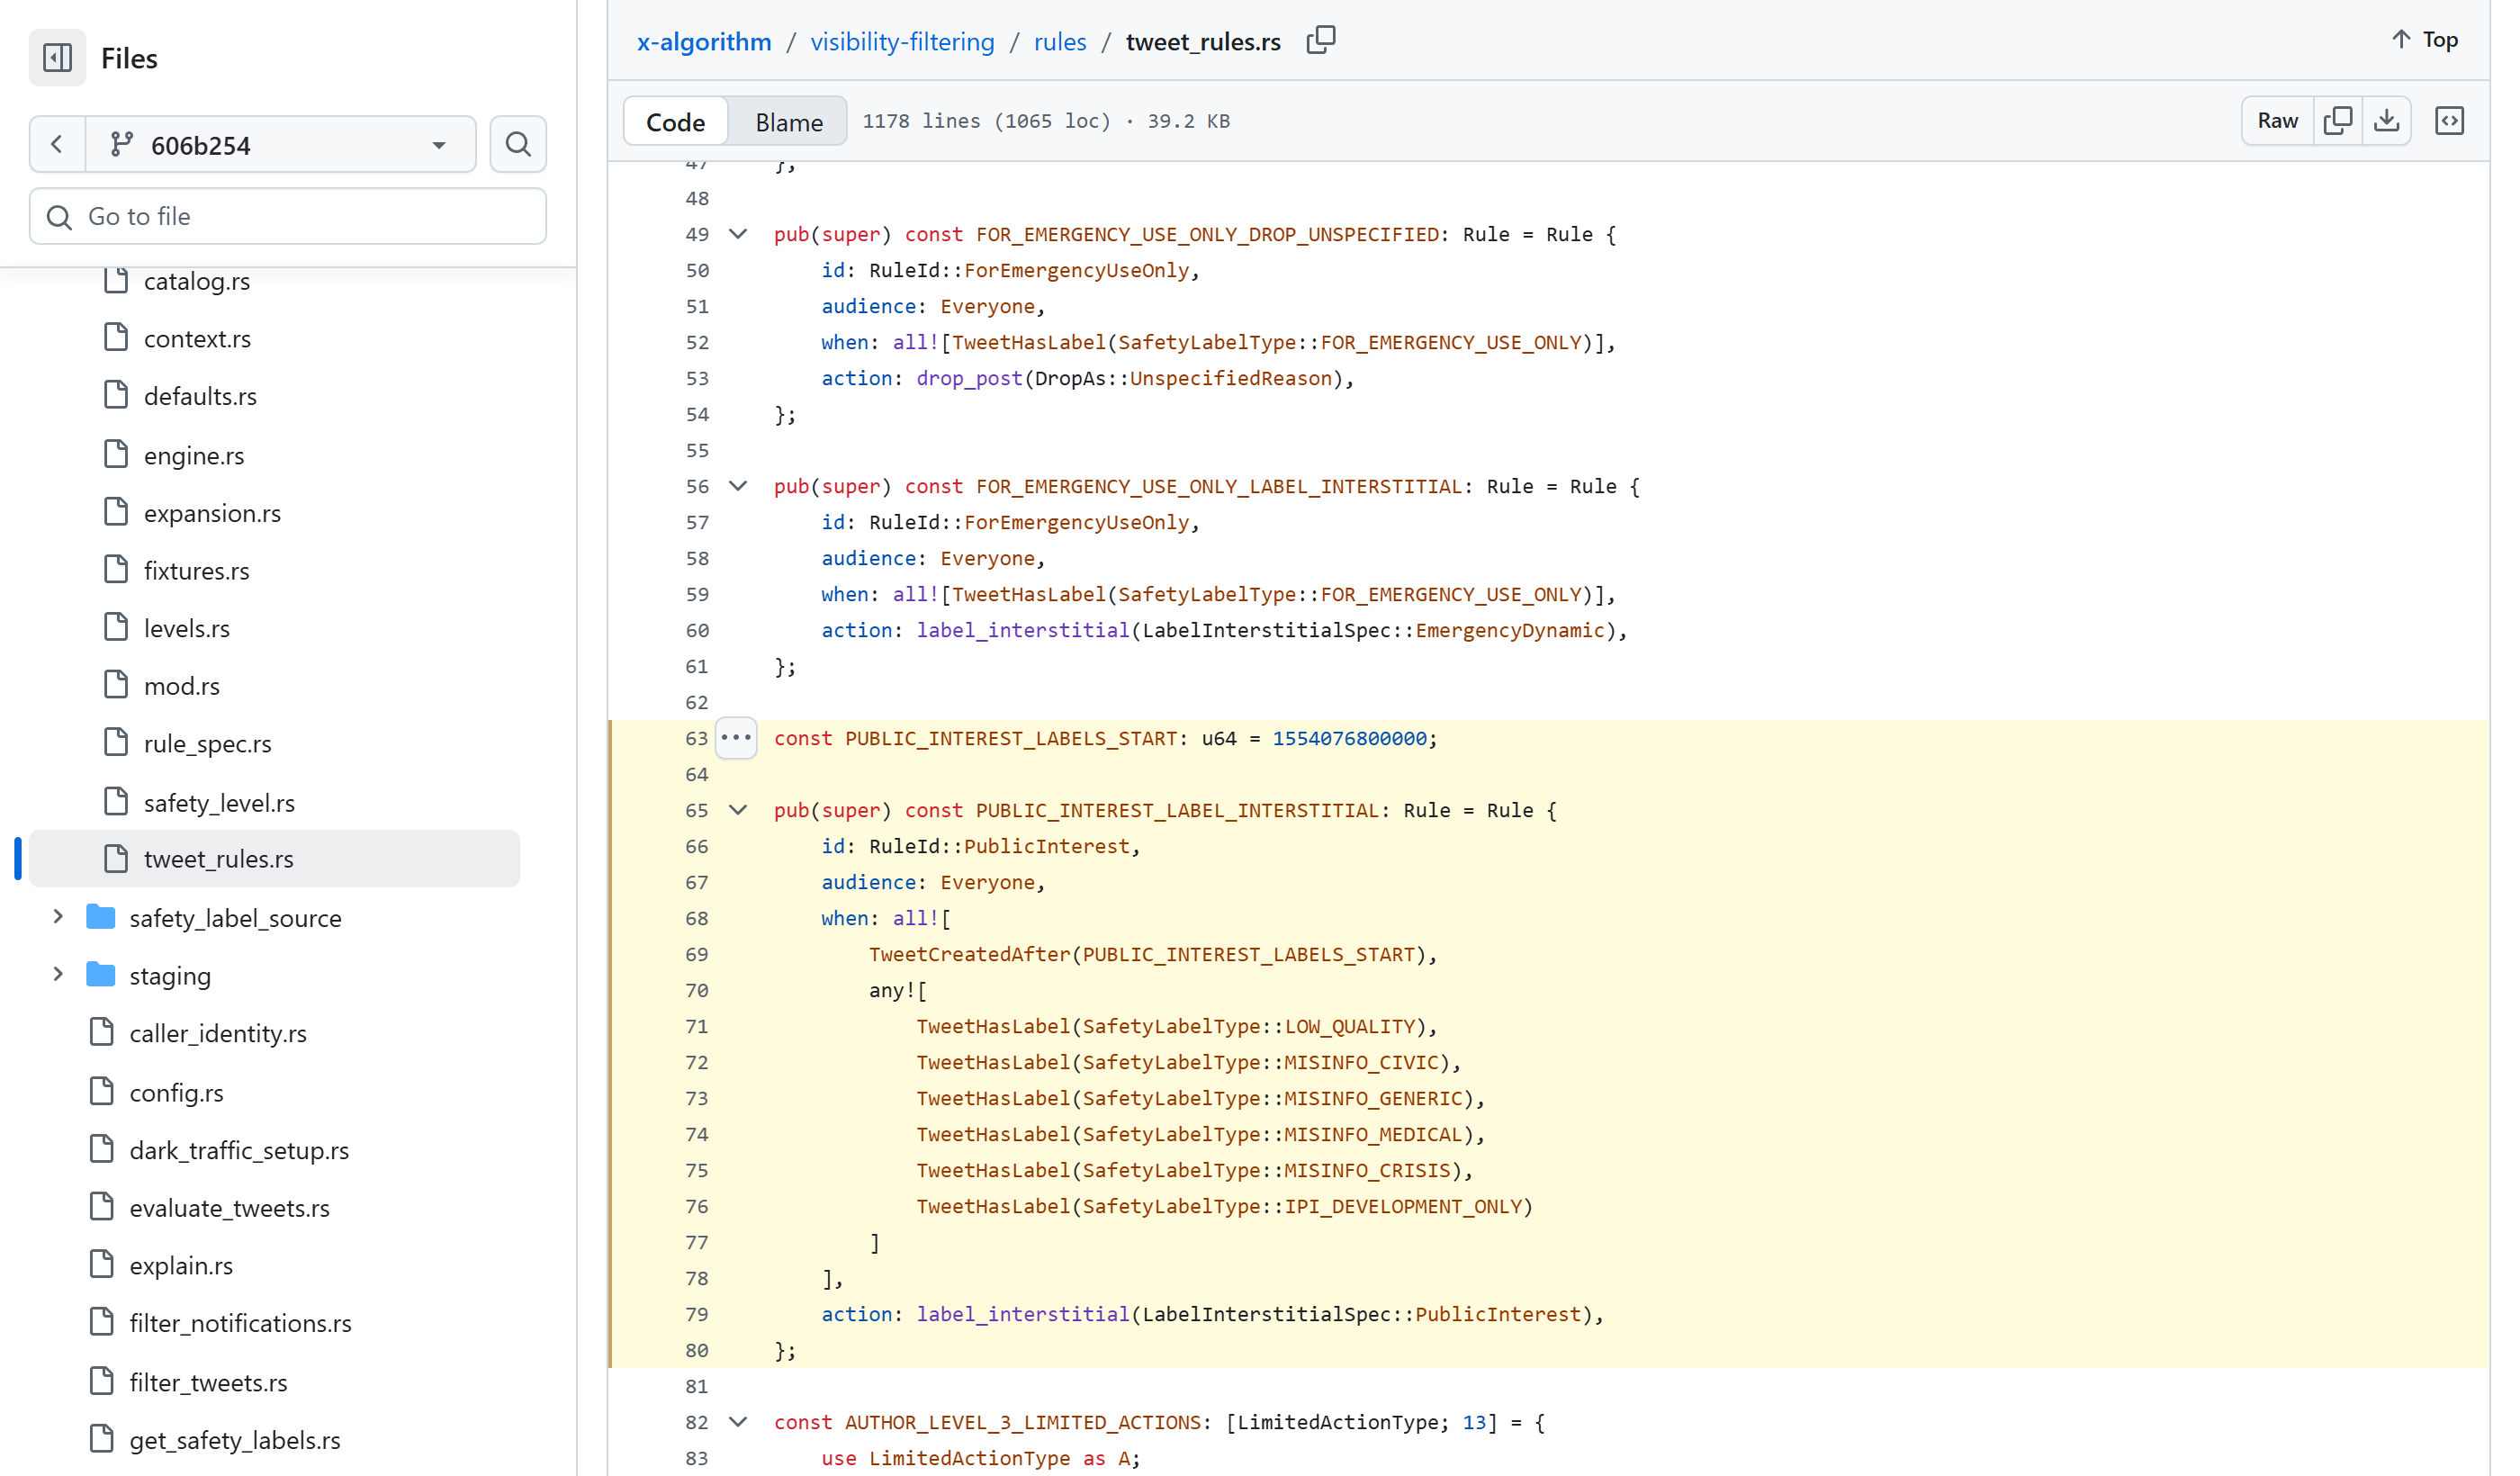The height and width of the screenshot is (1476, 2520).
Task: Click the search files magnifier button
Action: 518,145
